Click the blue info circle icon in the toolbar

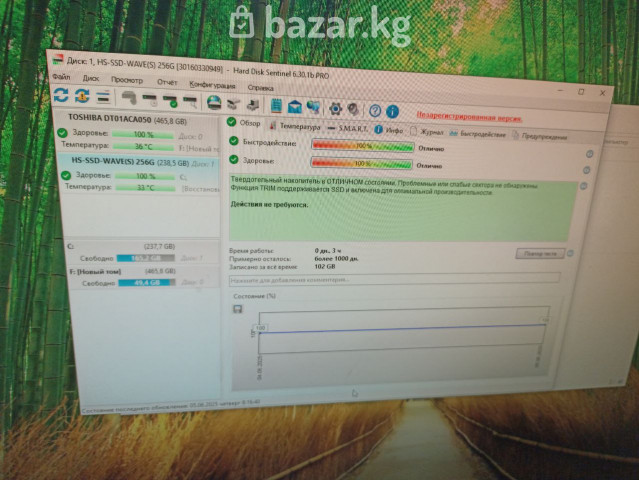[x=392, y=112]
